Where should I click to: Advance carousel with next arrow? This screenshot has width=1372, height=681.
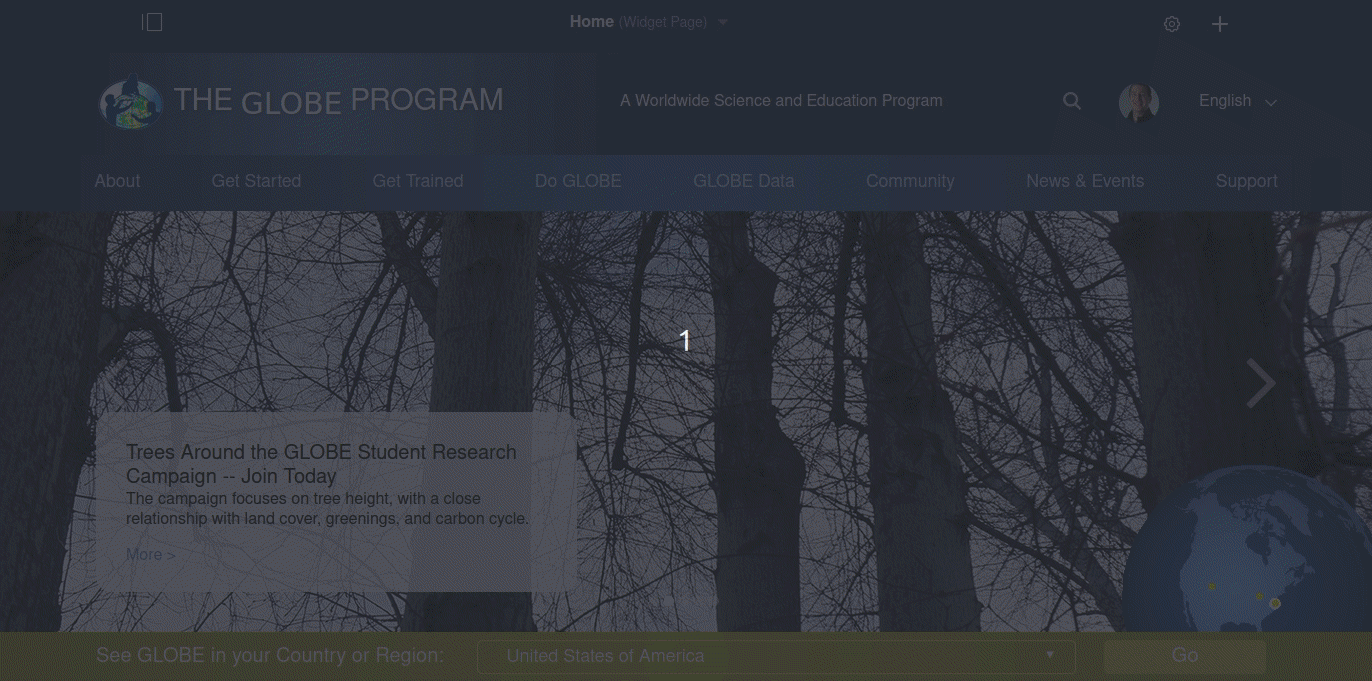[x=1260, y=383]
